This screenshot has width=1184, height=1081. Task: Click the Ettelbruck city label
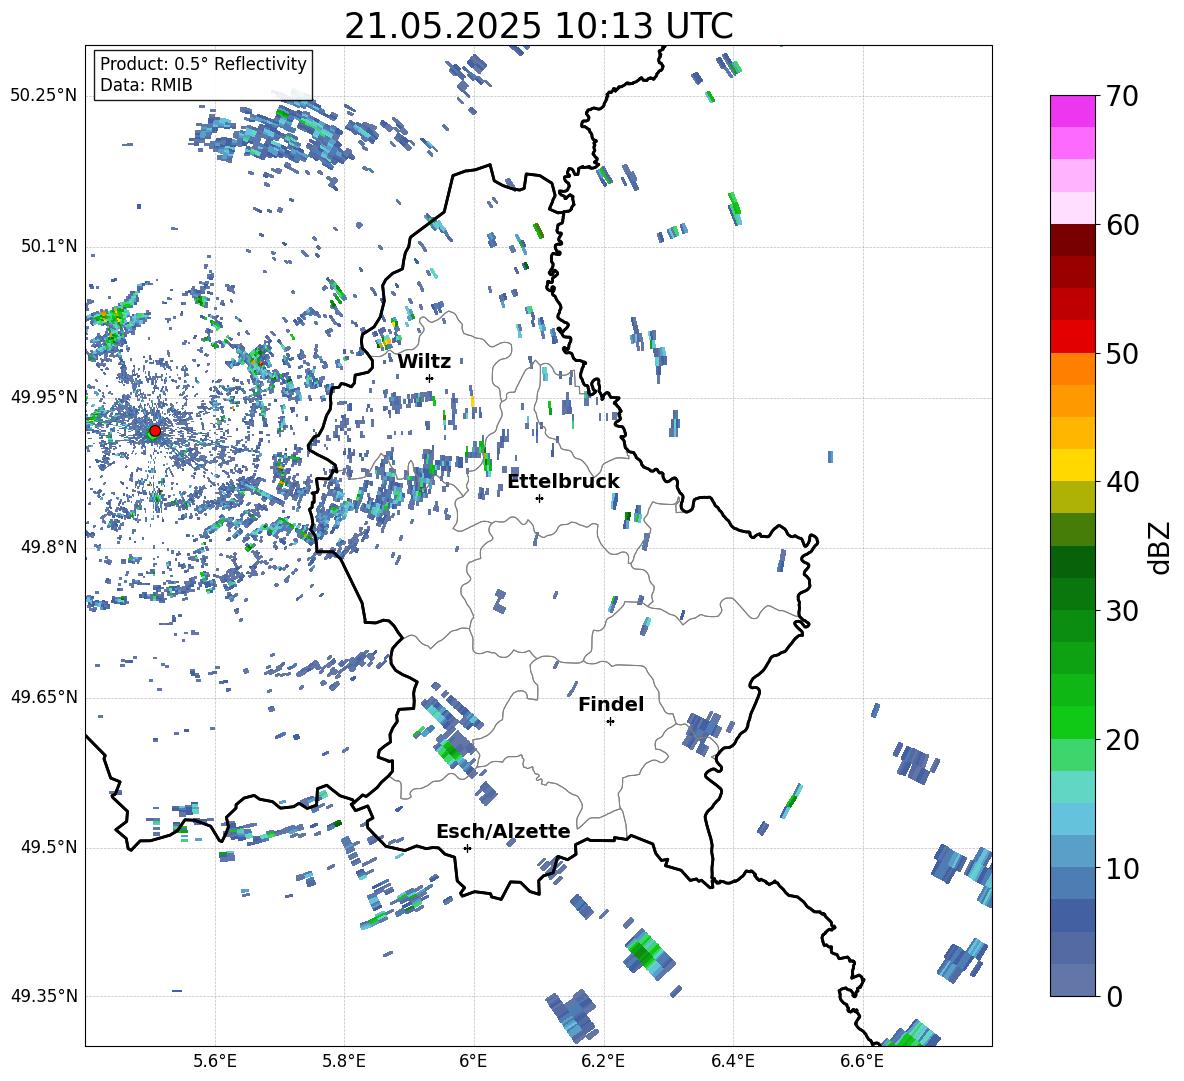coord(563,482)
